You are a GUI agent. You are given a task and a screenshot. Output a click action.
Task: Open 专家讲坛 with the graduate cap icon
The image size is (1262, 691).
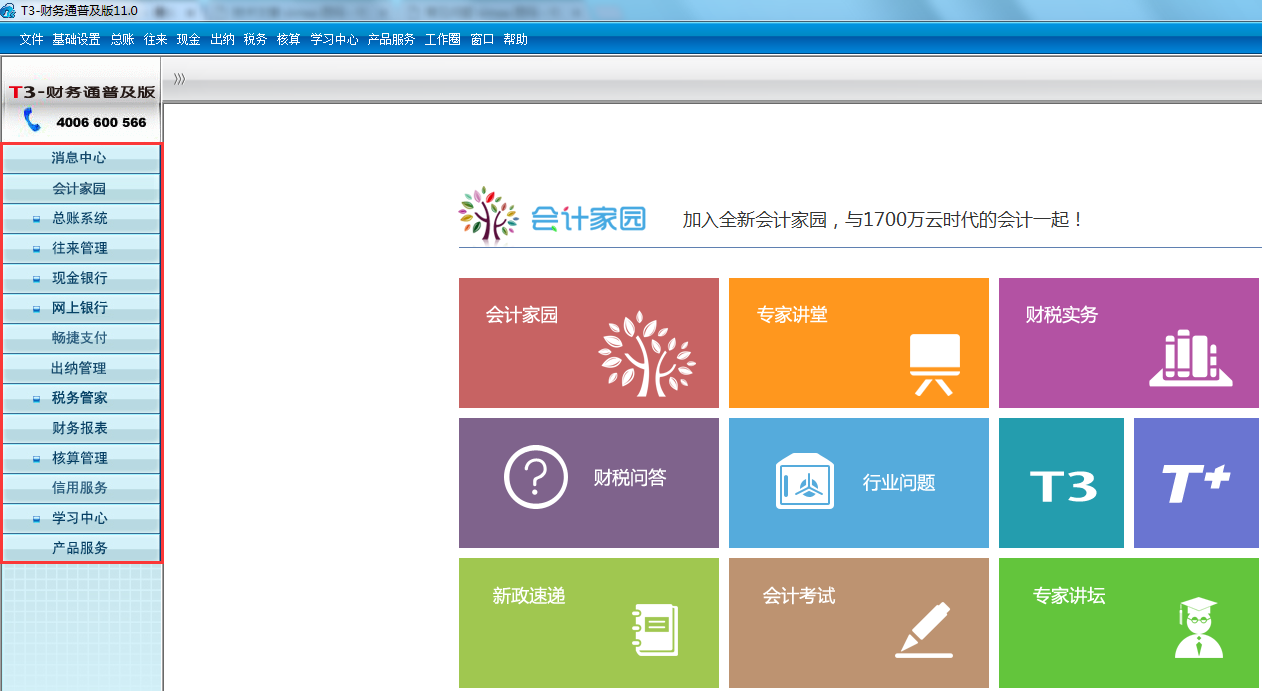pos(1128,623)
